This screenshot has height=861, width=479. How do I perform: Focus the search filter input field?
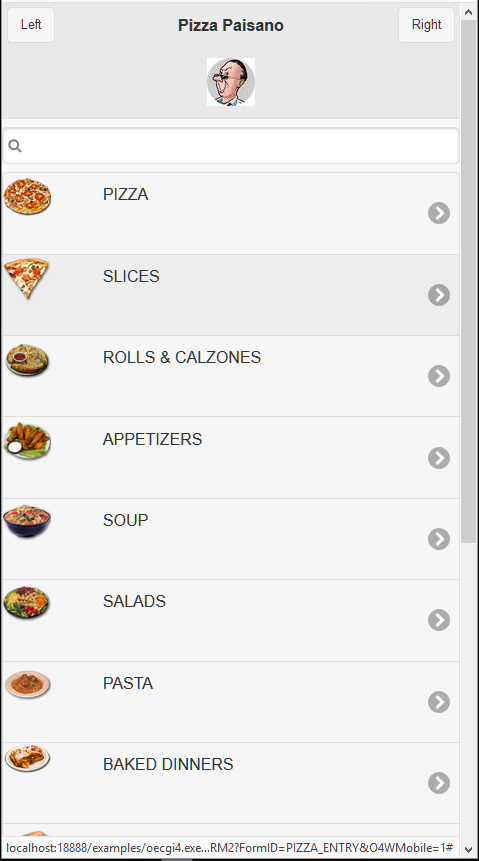click(231, 146)
